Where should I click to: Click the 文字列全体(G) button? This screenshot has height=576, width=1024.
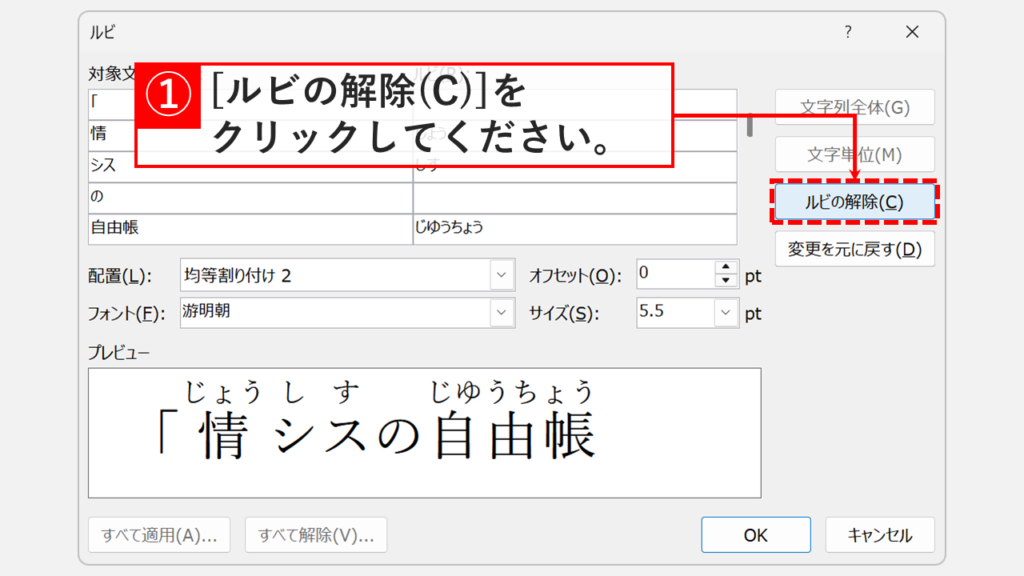(x=854, y=106)
